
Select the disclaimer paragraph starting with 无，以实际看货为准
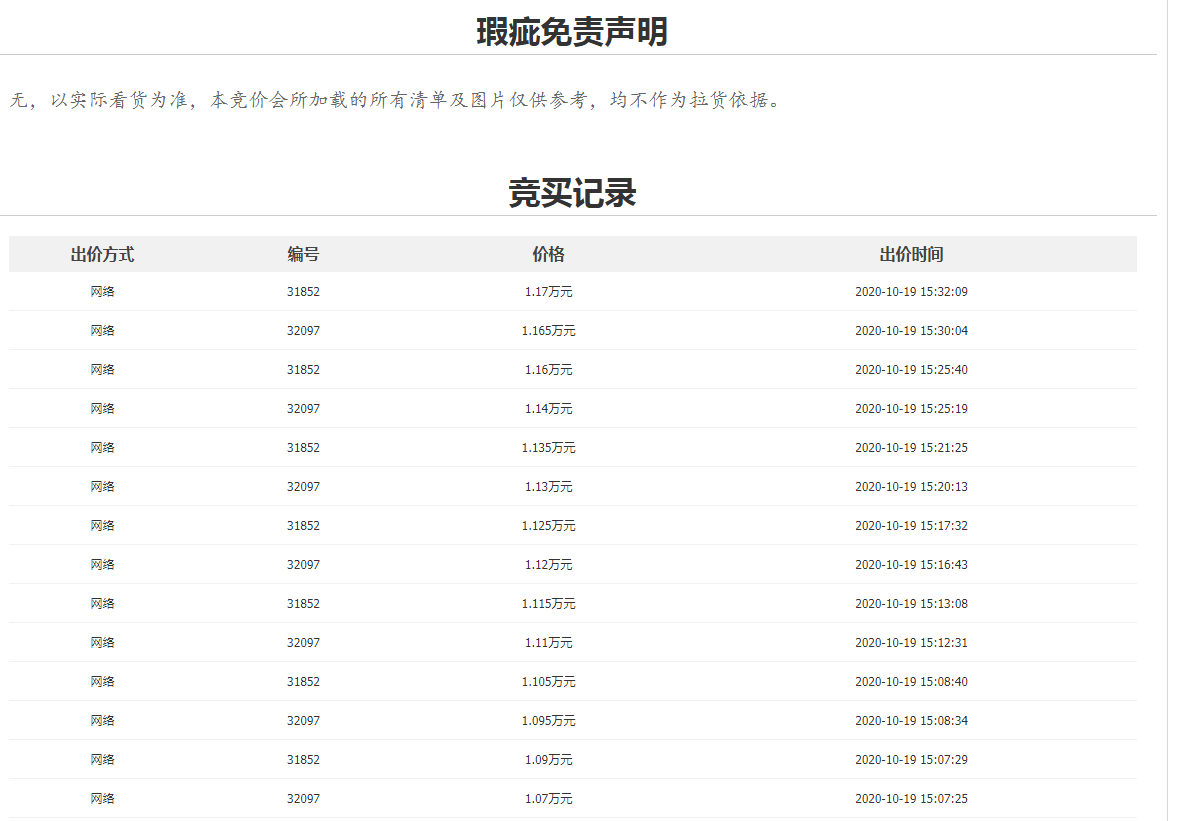396,100
